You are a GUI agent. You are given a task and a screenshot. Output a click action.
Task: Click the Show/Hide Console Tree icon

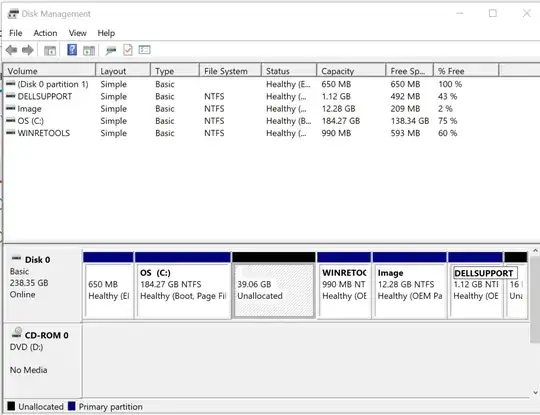pos(50,51)
